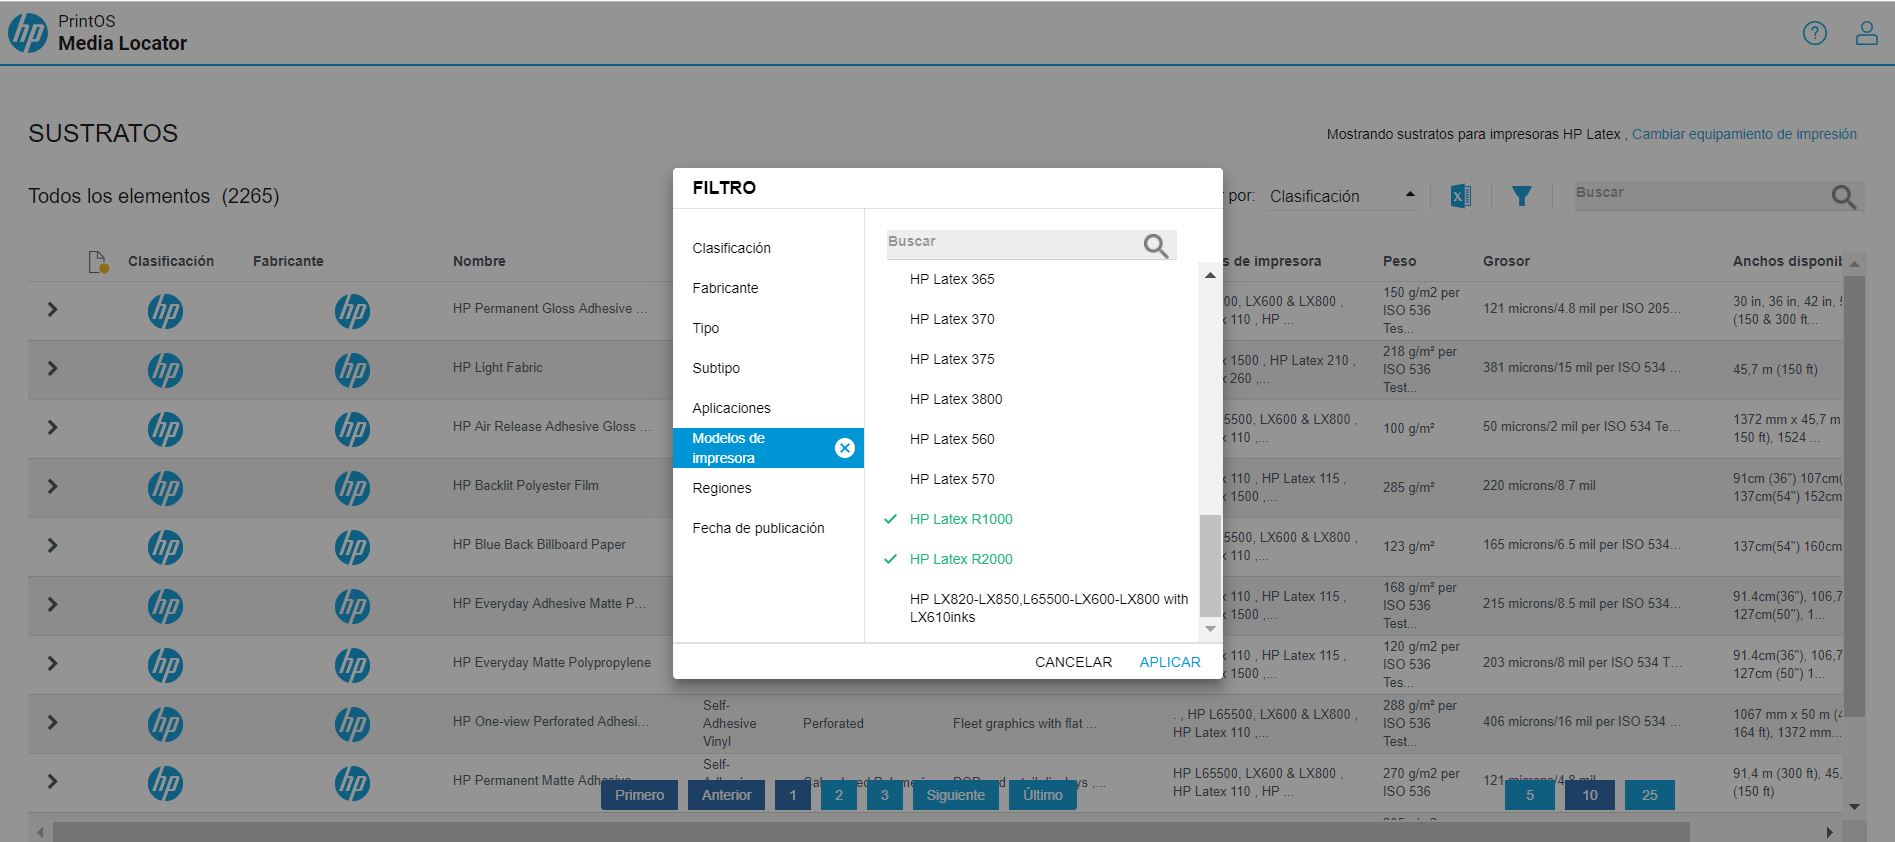Screen dimensions: 1895x842
Task: Open Fecha de publicación filter category
Action: click(x=768, y=528)
